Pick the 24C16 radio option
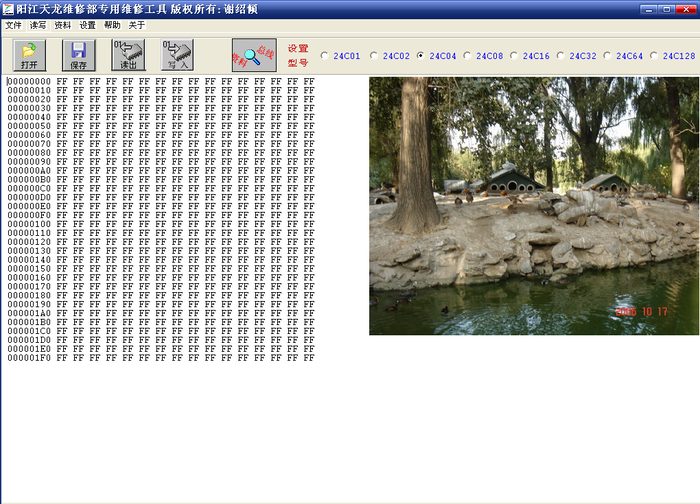 (x=530, y=56)
